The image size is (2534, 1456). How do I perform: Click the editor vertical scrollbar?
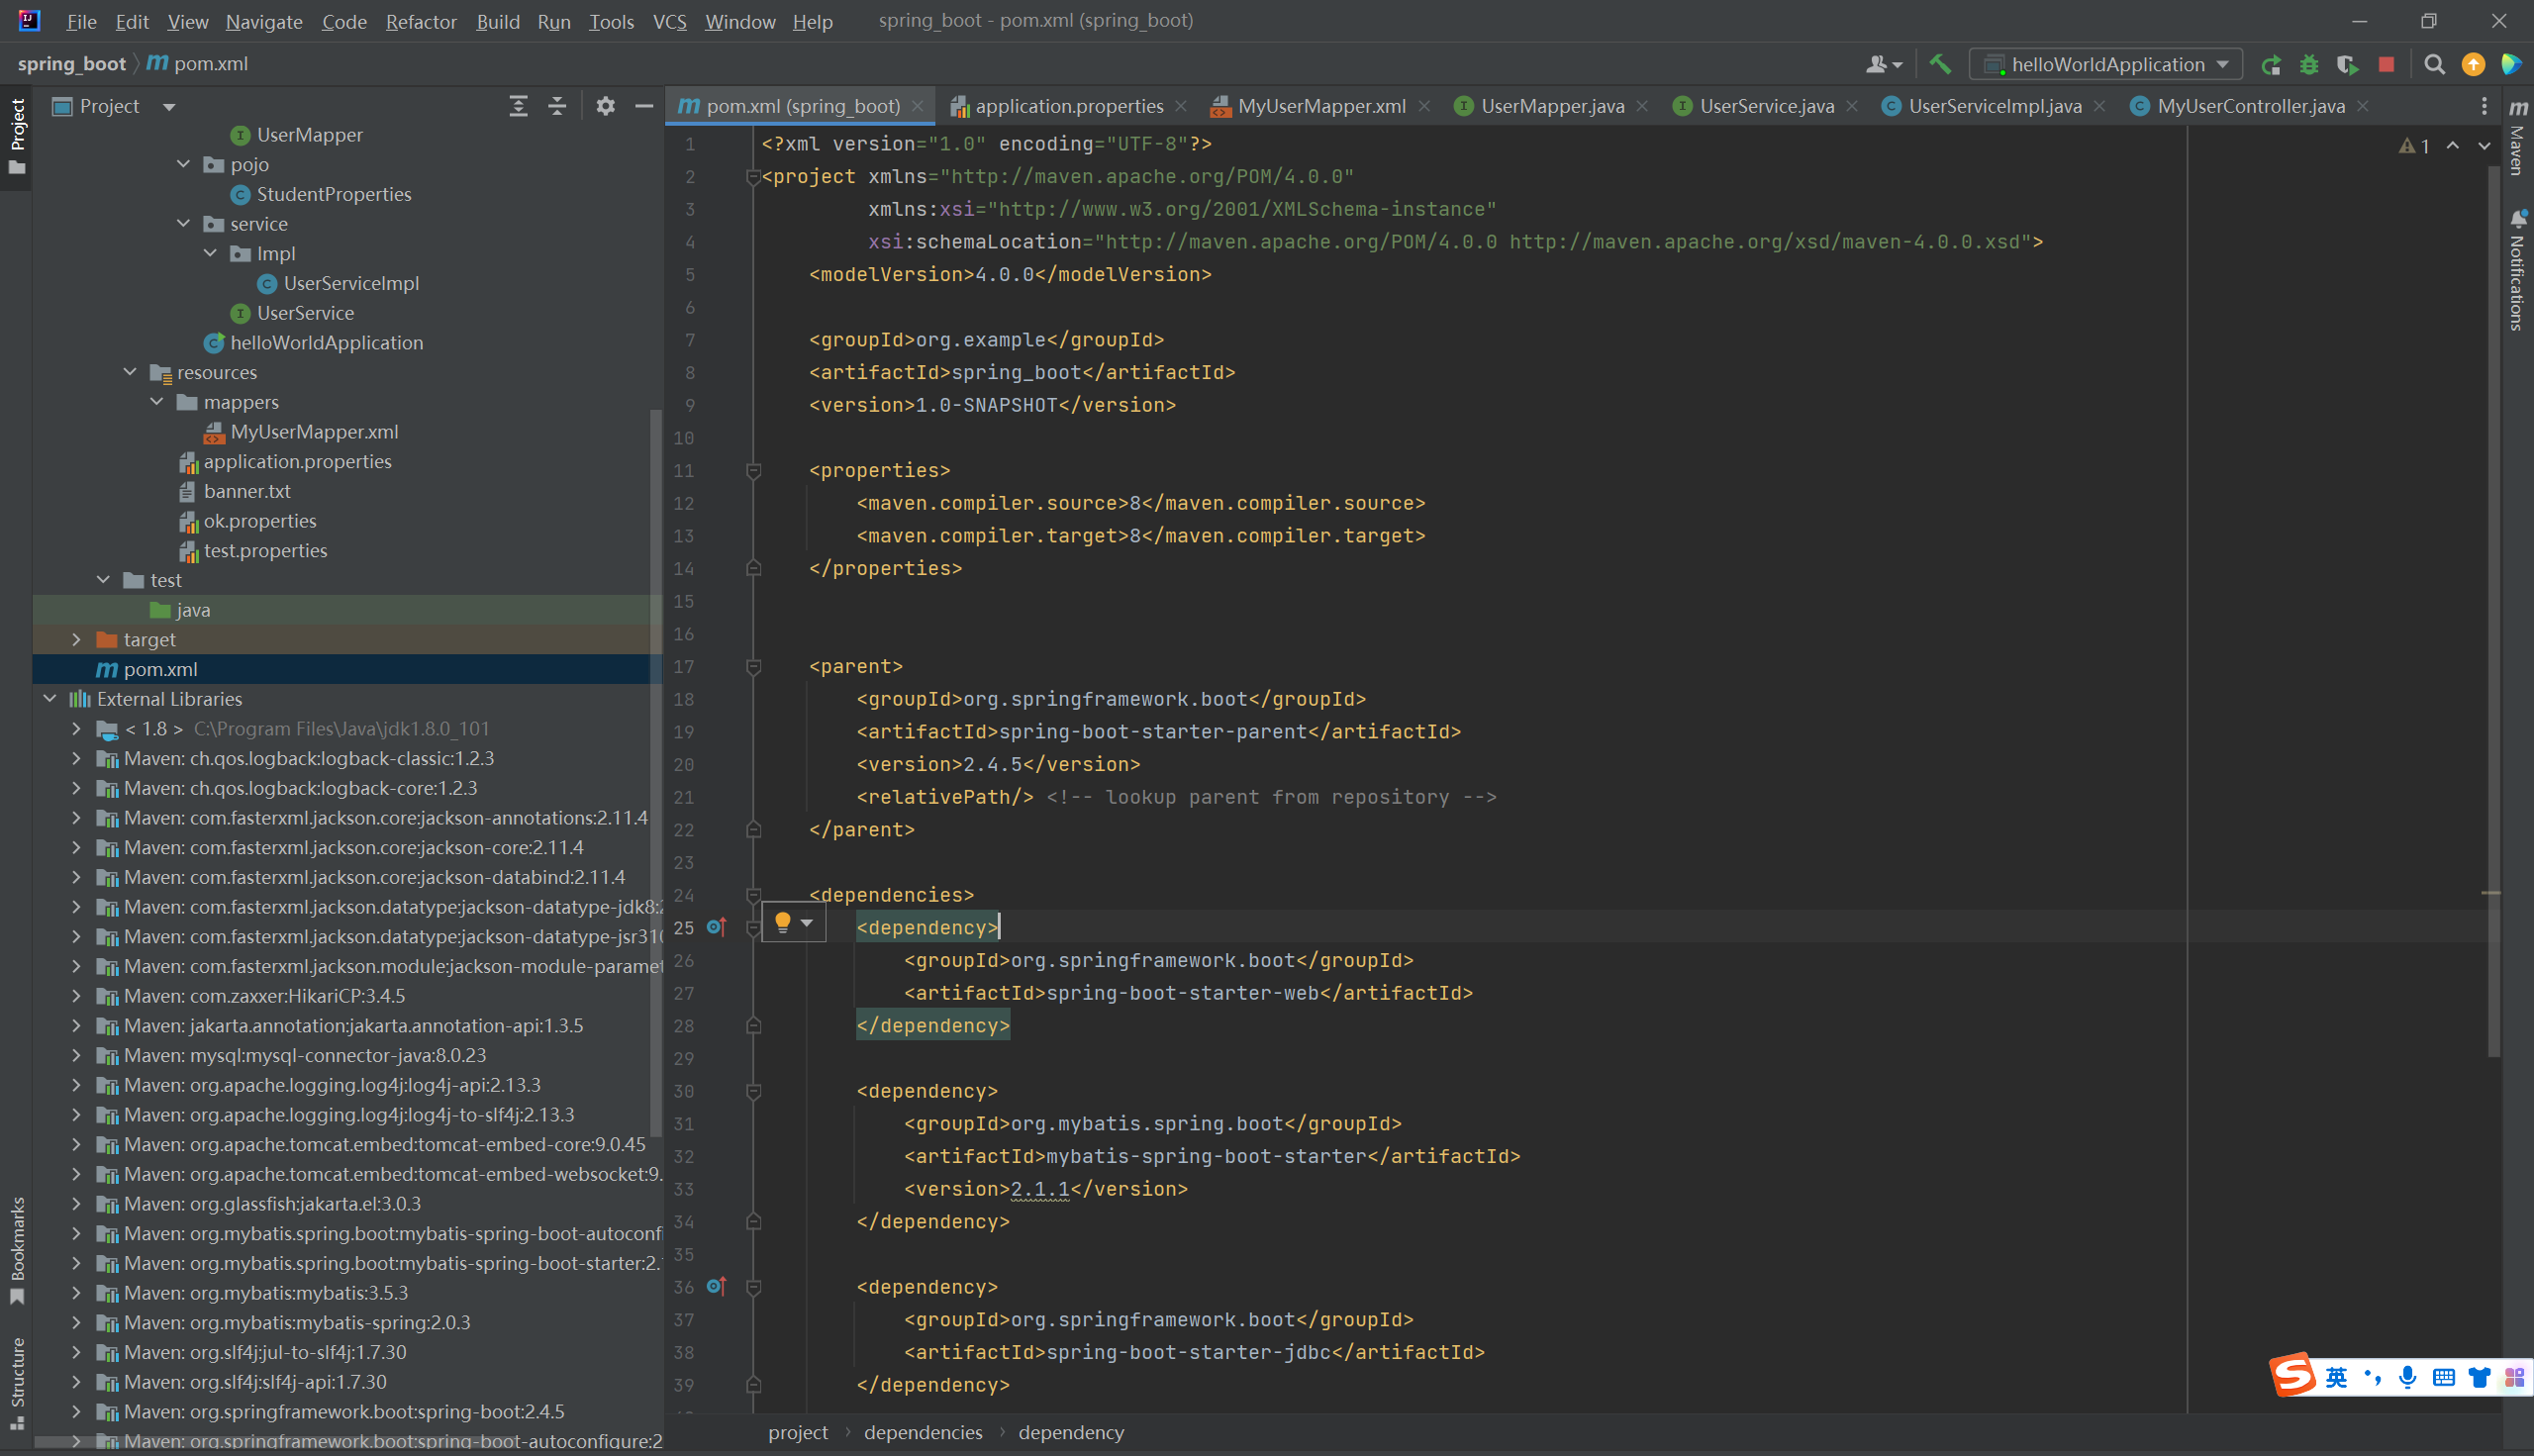(2493, 600)
